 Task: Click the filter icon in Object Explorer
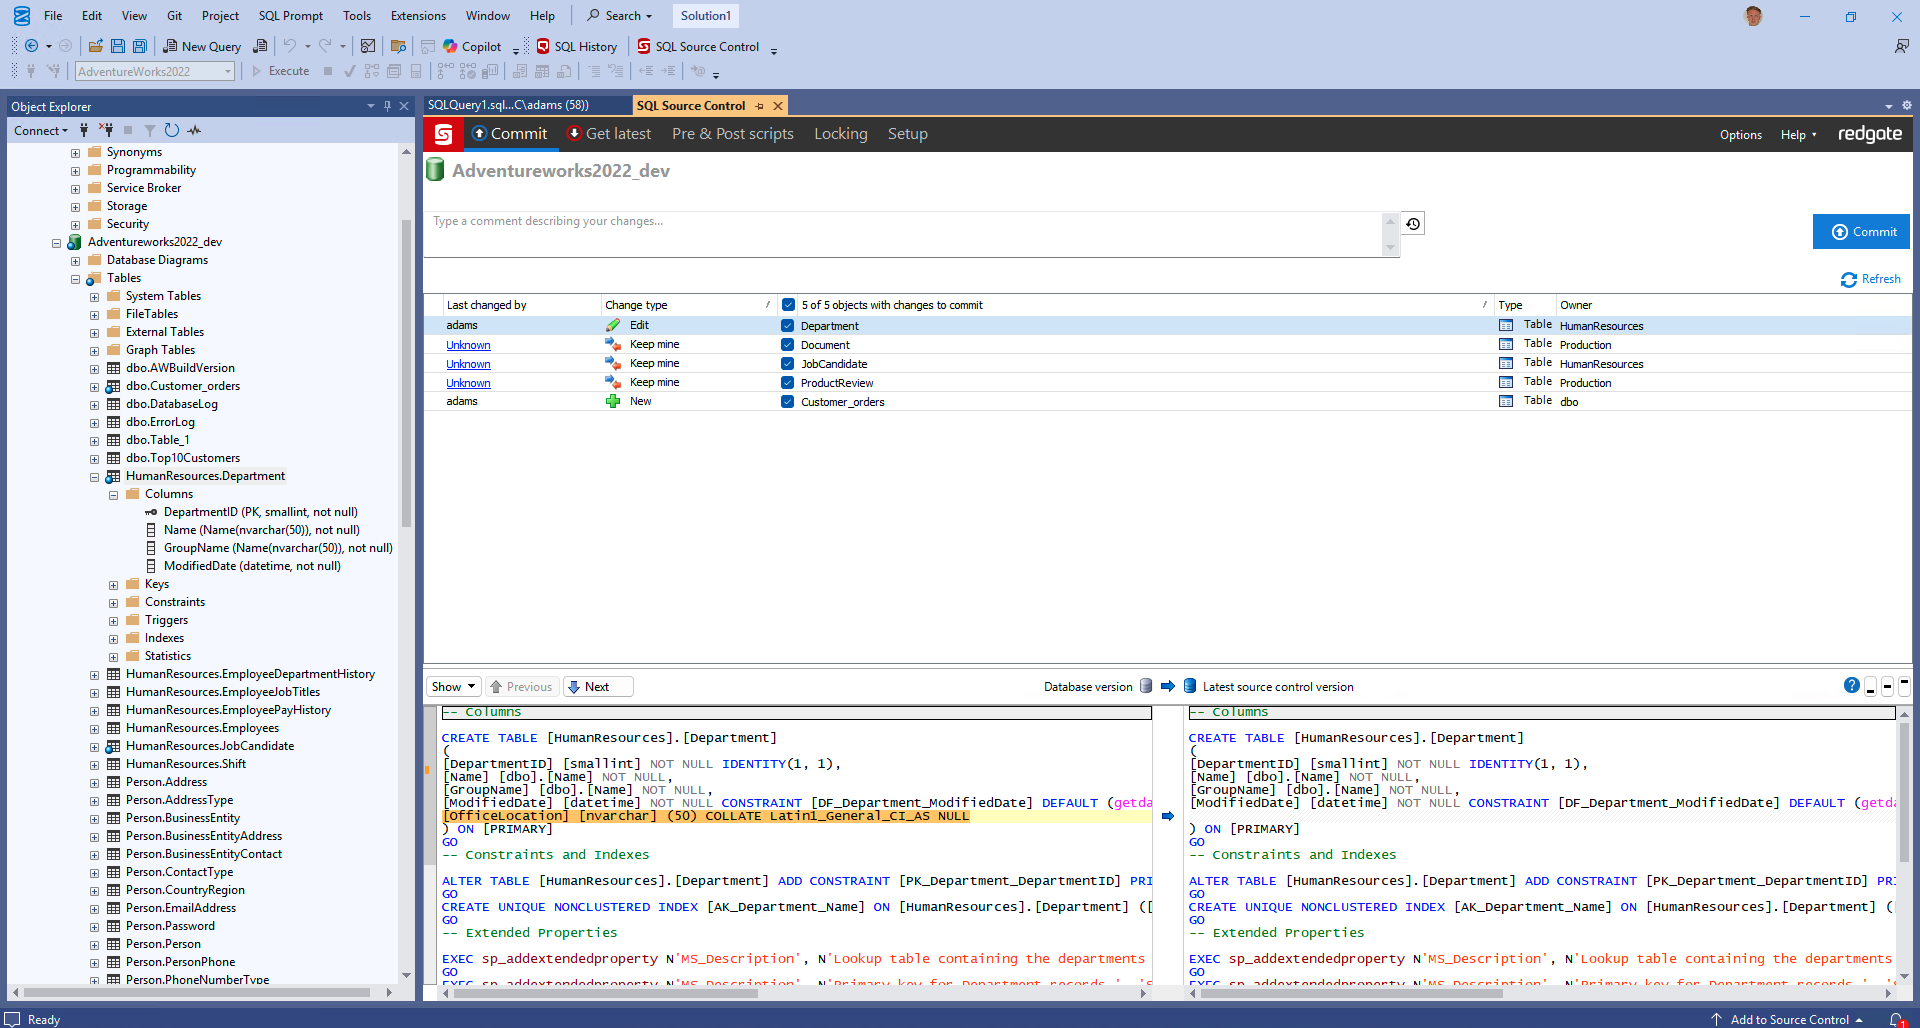click(x=150, y=130)
